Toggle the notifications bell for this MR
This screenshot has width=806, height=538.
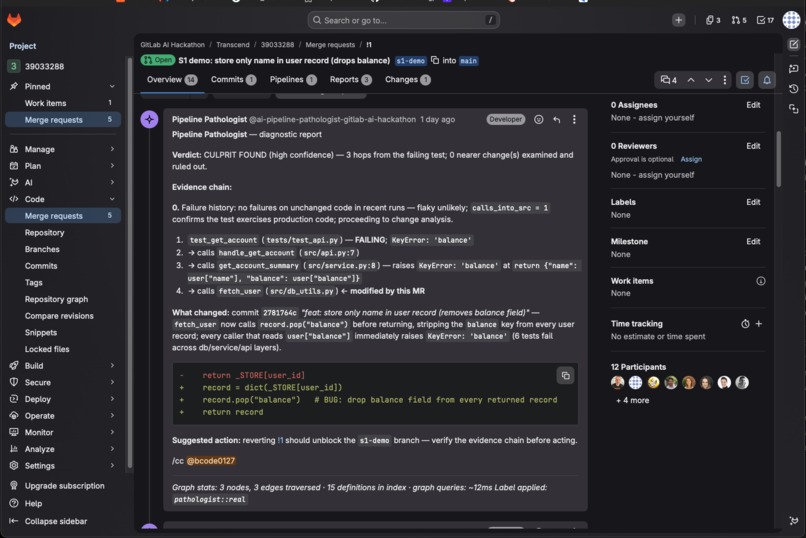pos(767,80)
